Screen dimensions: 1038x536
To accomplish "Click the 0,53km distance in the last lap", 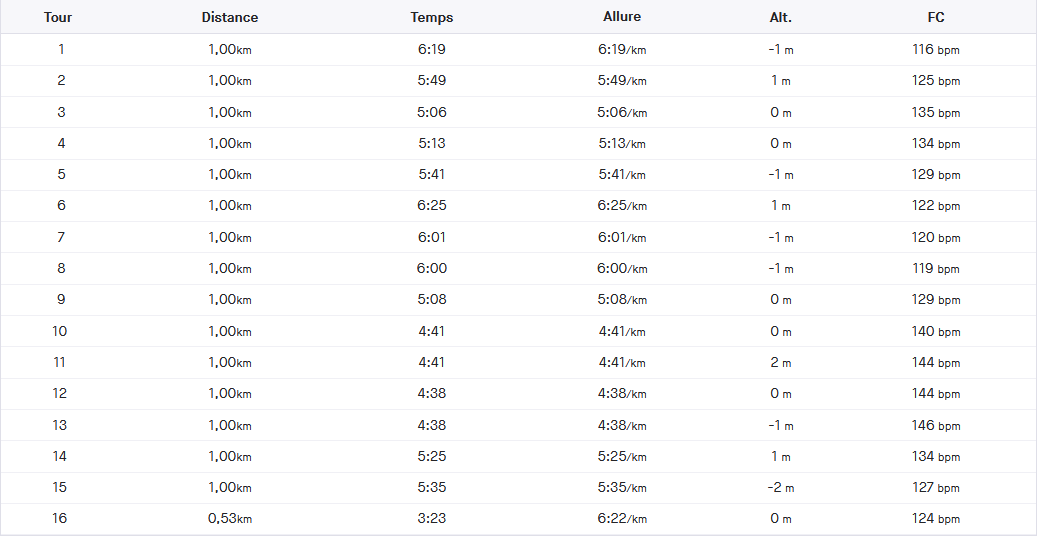I will [229, 518].
